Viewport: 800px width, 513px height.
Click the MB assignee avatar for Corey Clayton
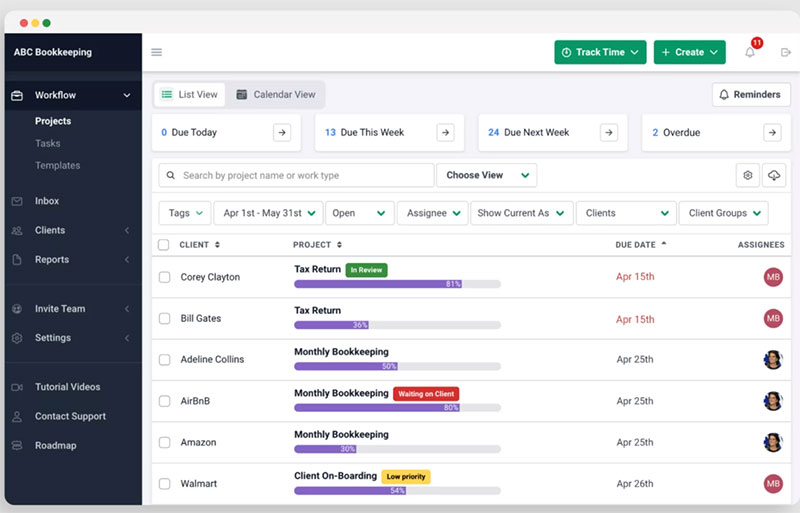pyautogui.click(x=773, y=277)
